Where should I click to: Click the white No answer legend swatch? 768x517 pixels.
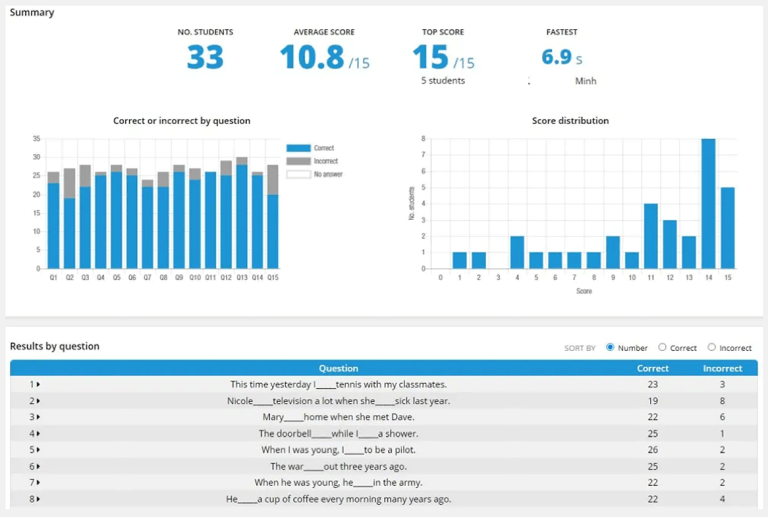coord(298,174)
